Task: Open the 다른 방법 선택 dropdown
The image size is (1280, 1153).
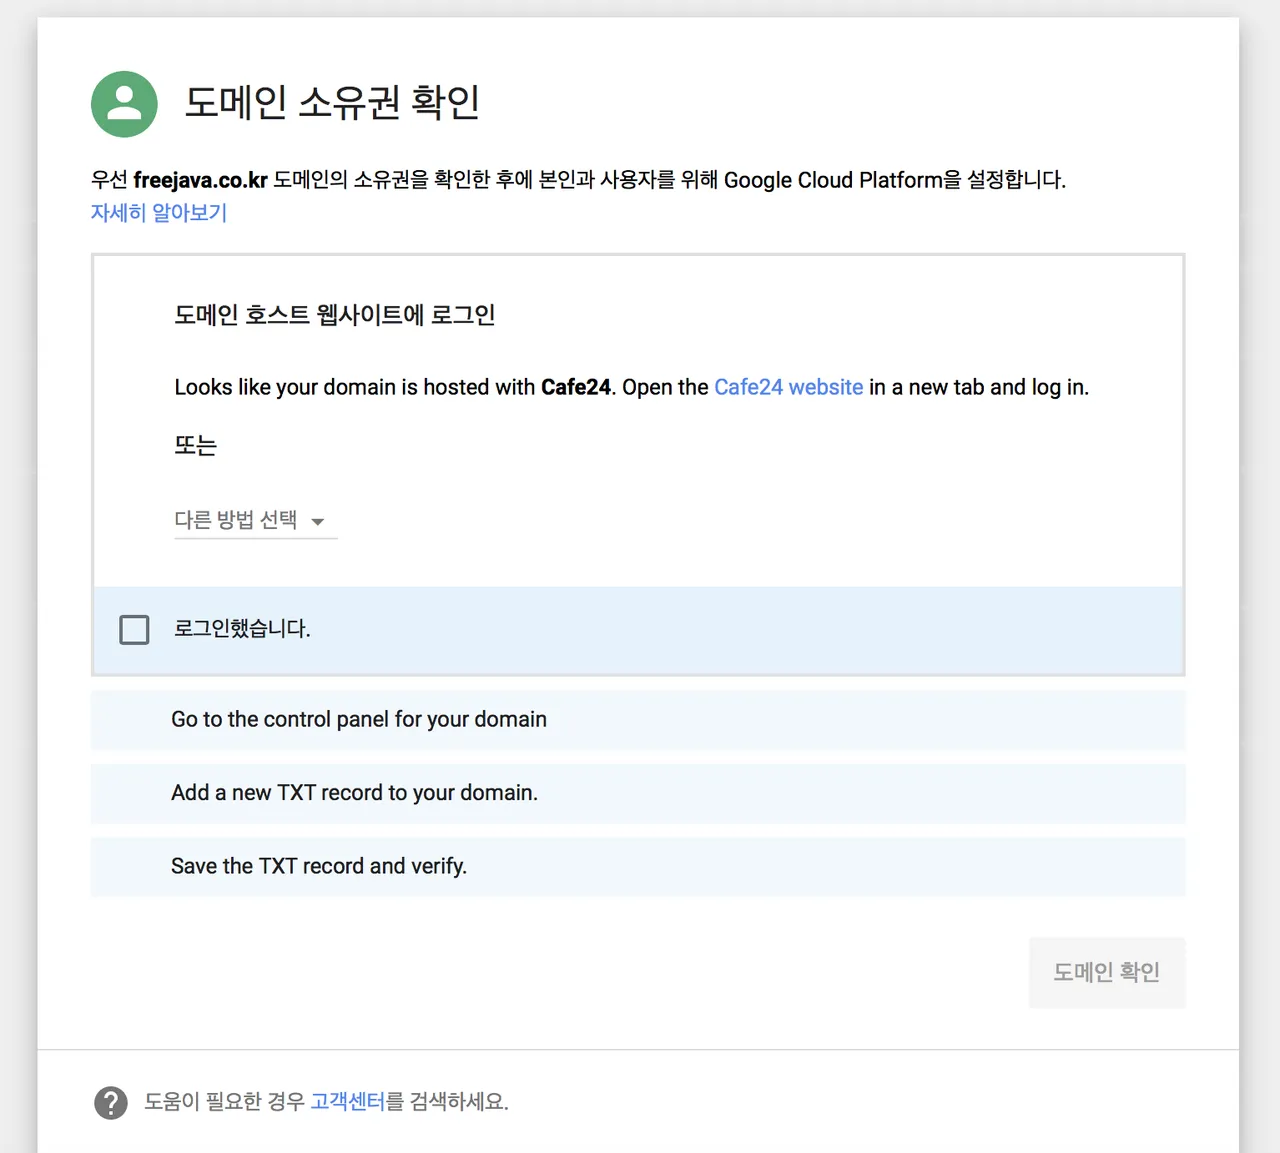Action: [x=256, y=521]
